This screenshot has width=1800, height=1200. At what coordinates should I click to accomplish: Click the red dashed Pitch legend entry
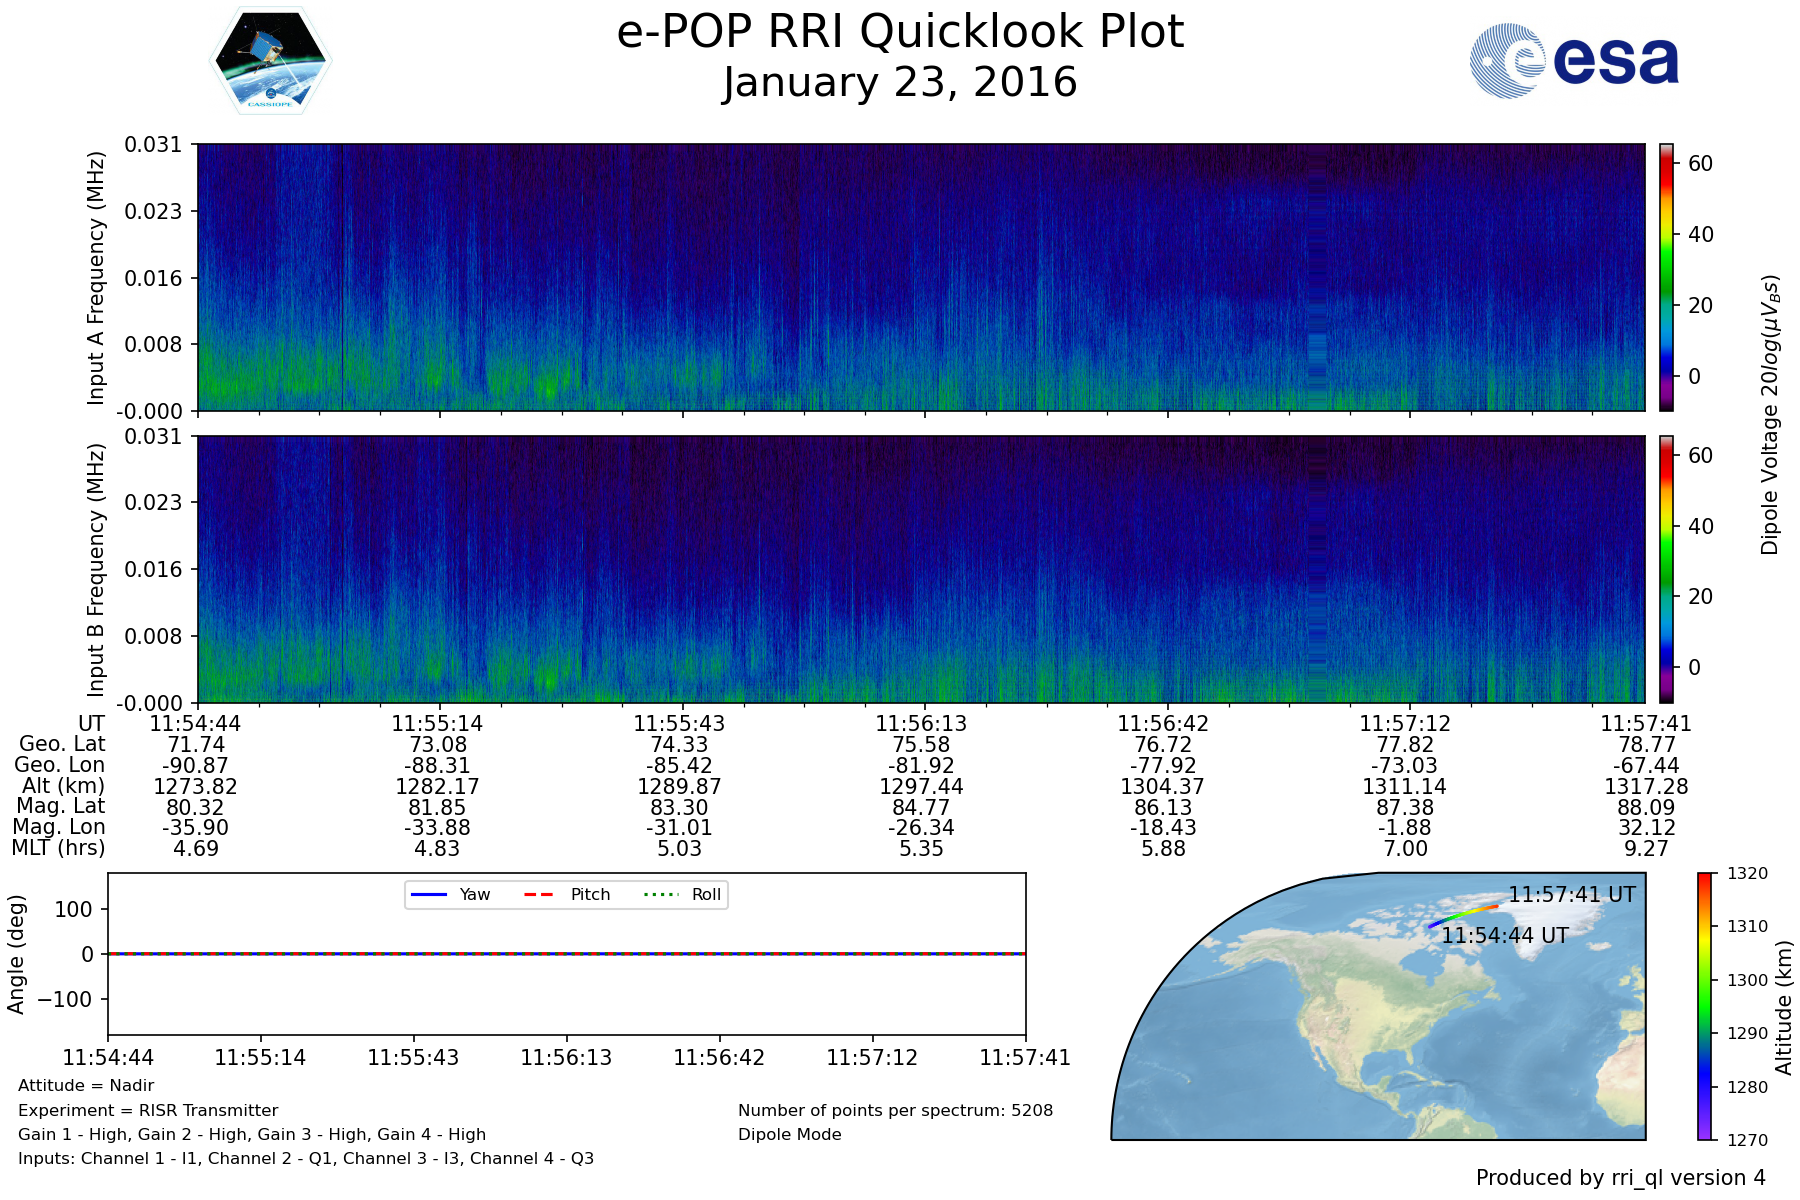click(x=539, y=894)
